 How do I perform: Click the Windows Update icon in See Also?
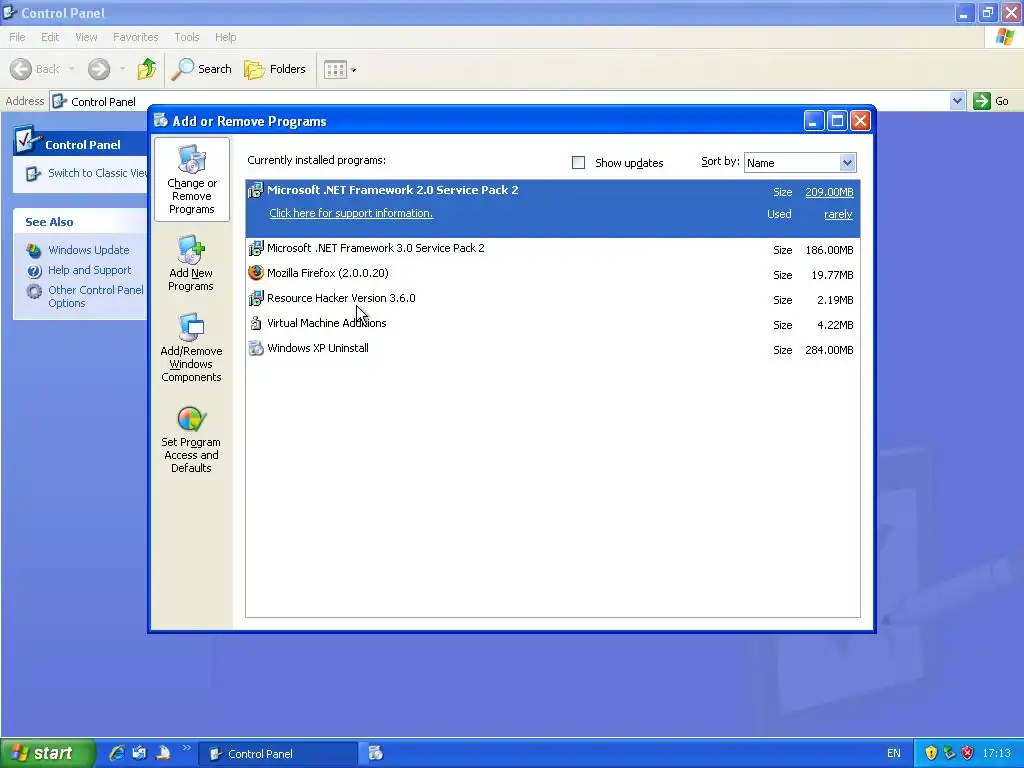34,250
